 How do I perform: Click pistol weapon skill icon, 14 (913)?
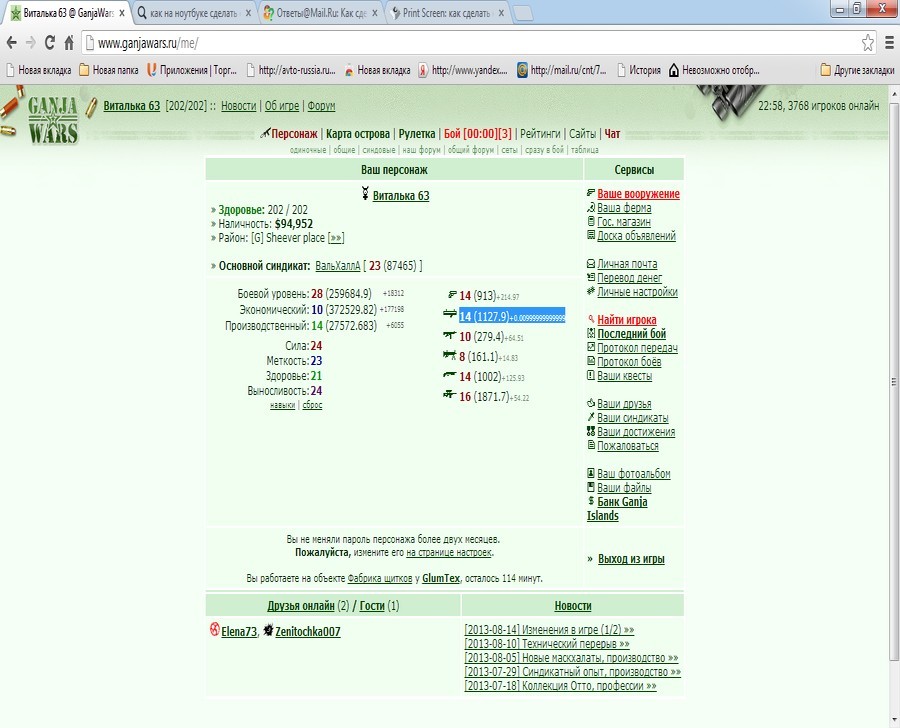pyautogui.click(x=452, y=295)
